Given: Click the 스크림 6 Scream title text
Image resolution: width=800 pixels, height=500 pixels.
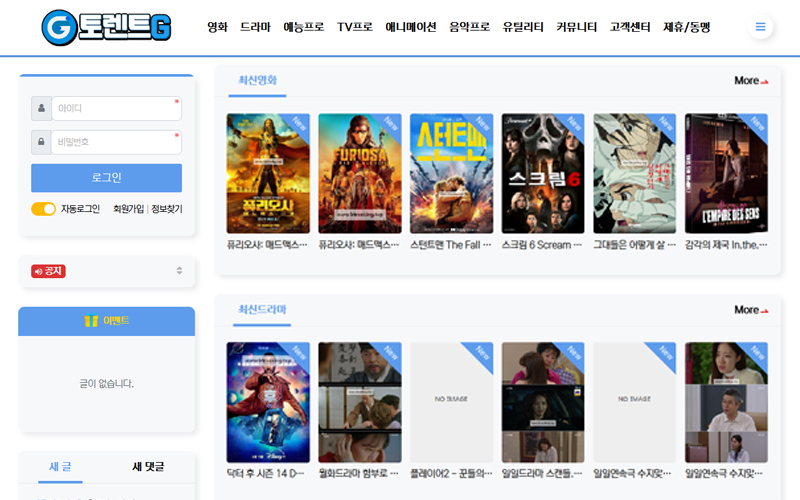Looking at the screenshot, I should pos(542,245).
